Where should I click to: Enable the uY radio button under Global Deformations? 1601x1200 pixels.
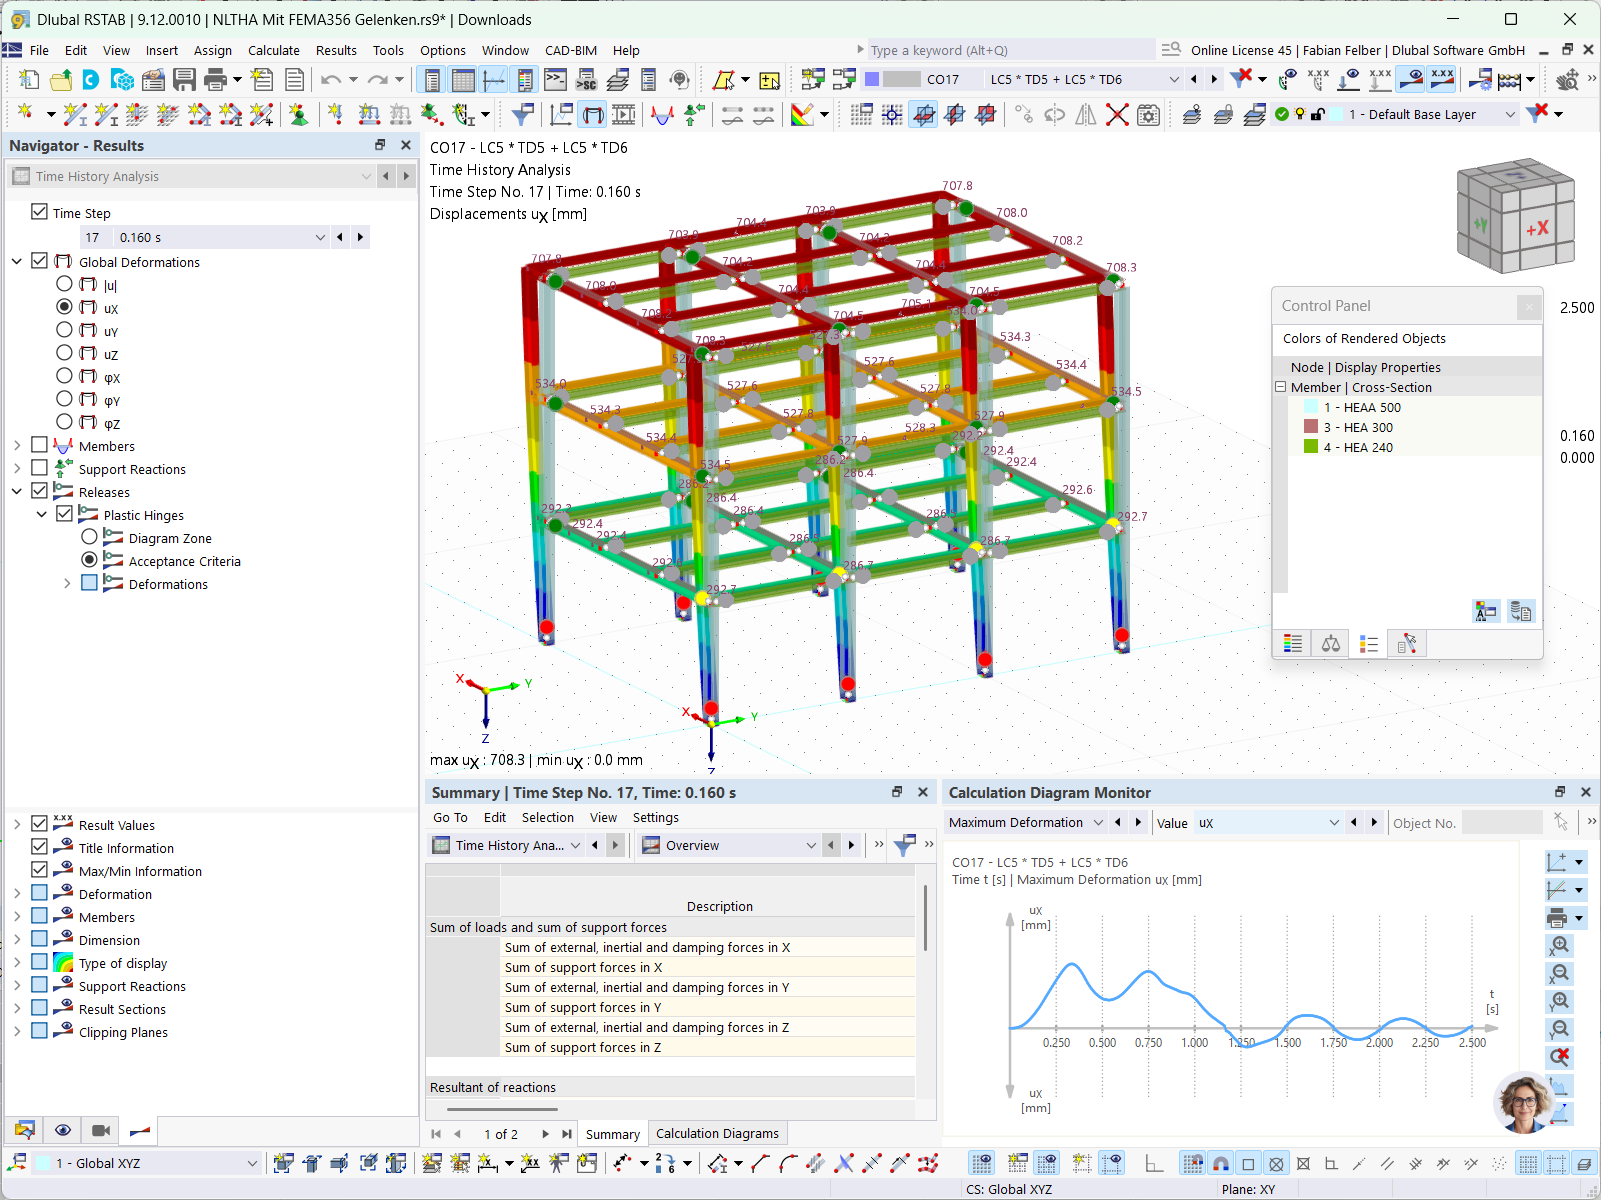click(x=64, y=330)
